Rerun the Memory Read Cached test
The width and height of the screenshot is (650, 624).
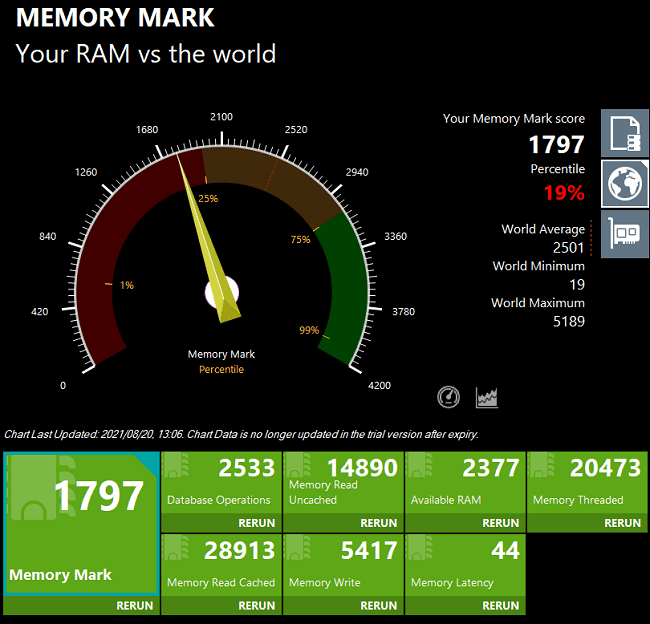click(x=256, y=606)
